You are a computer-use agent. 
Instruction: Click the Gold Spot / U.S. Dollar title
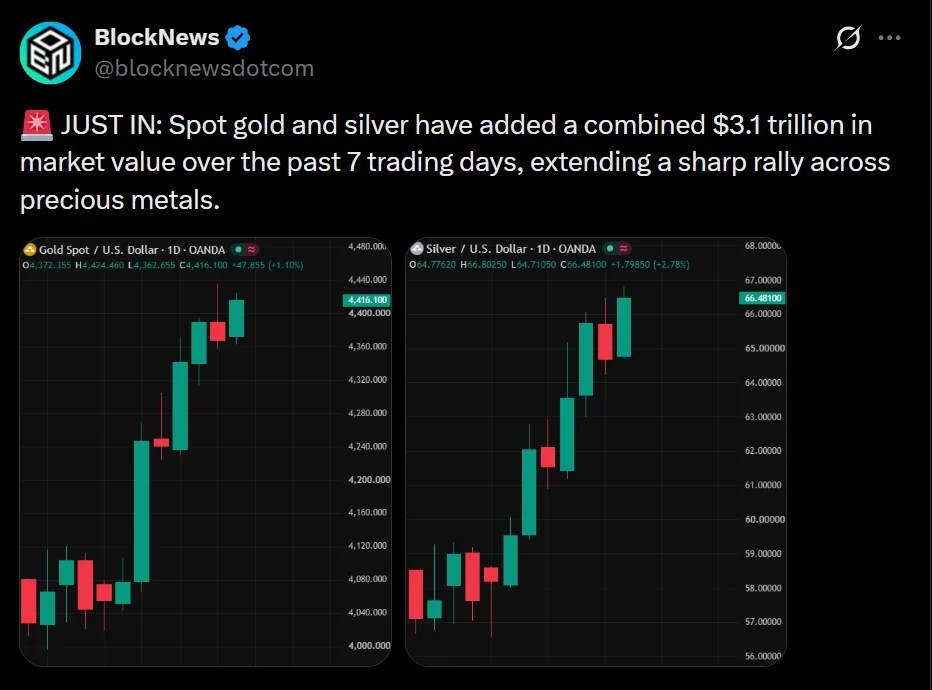point(99,250)
